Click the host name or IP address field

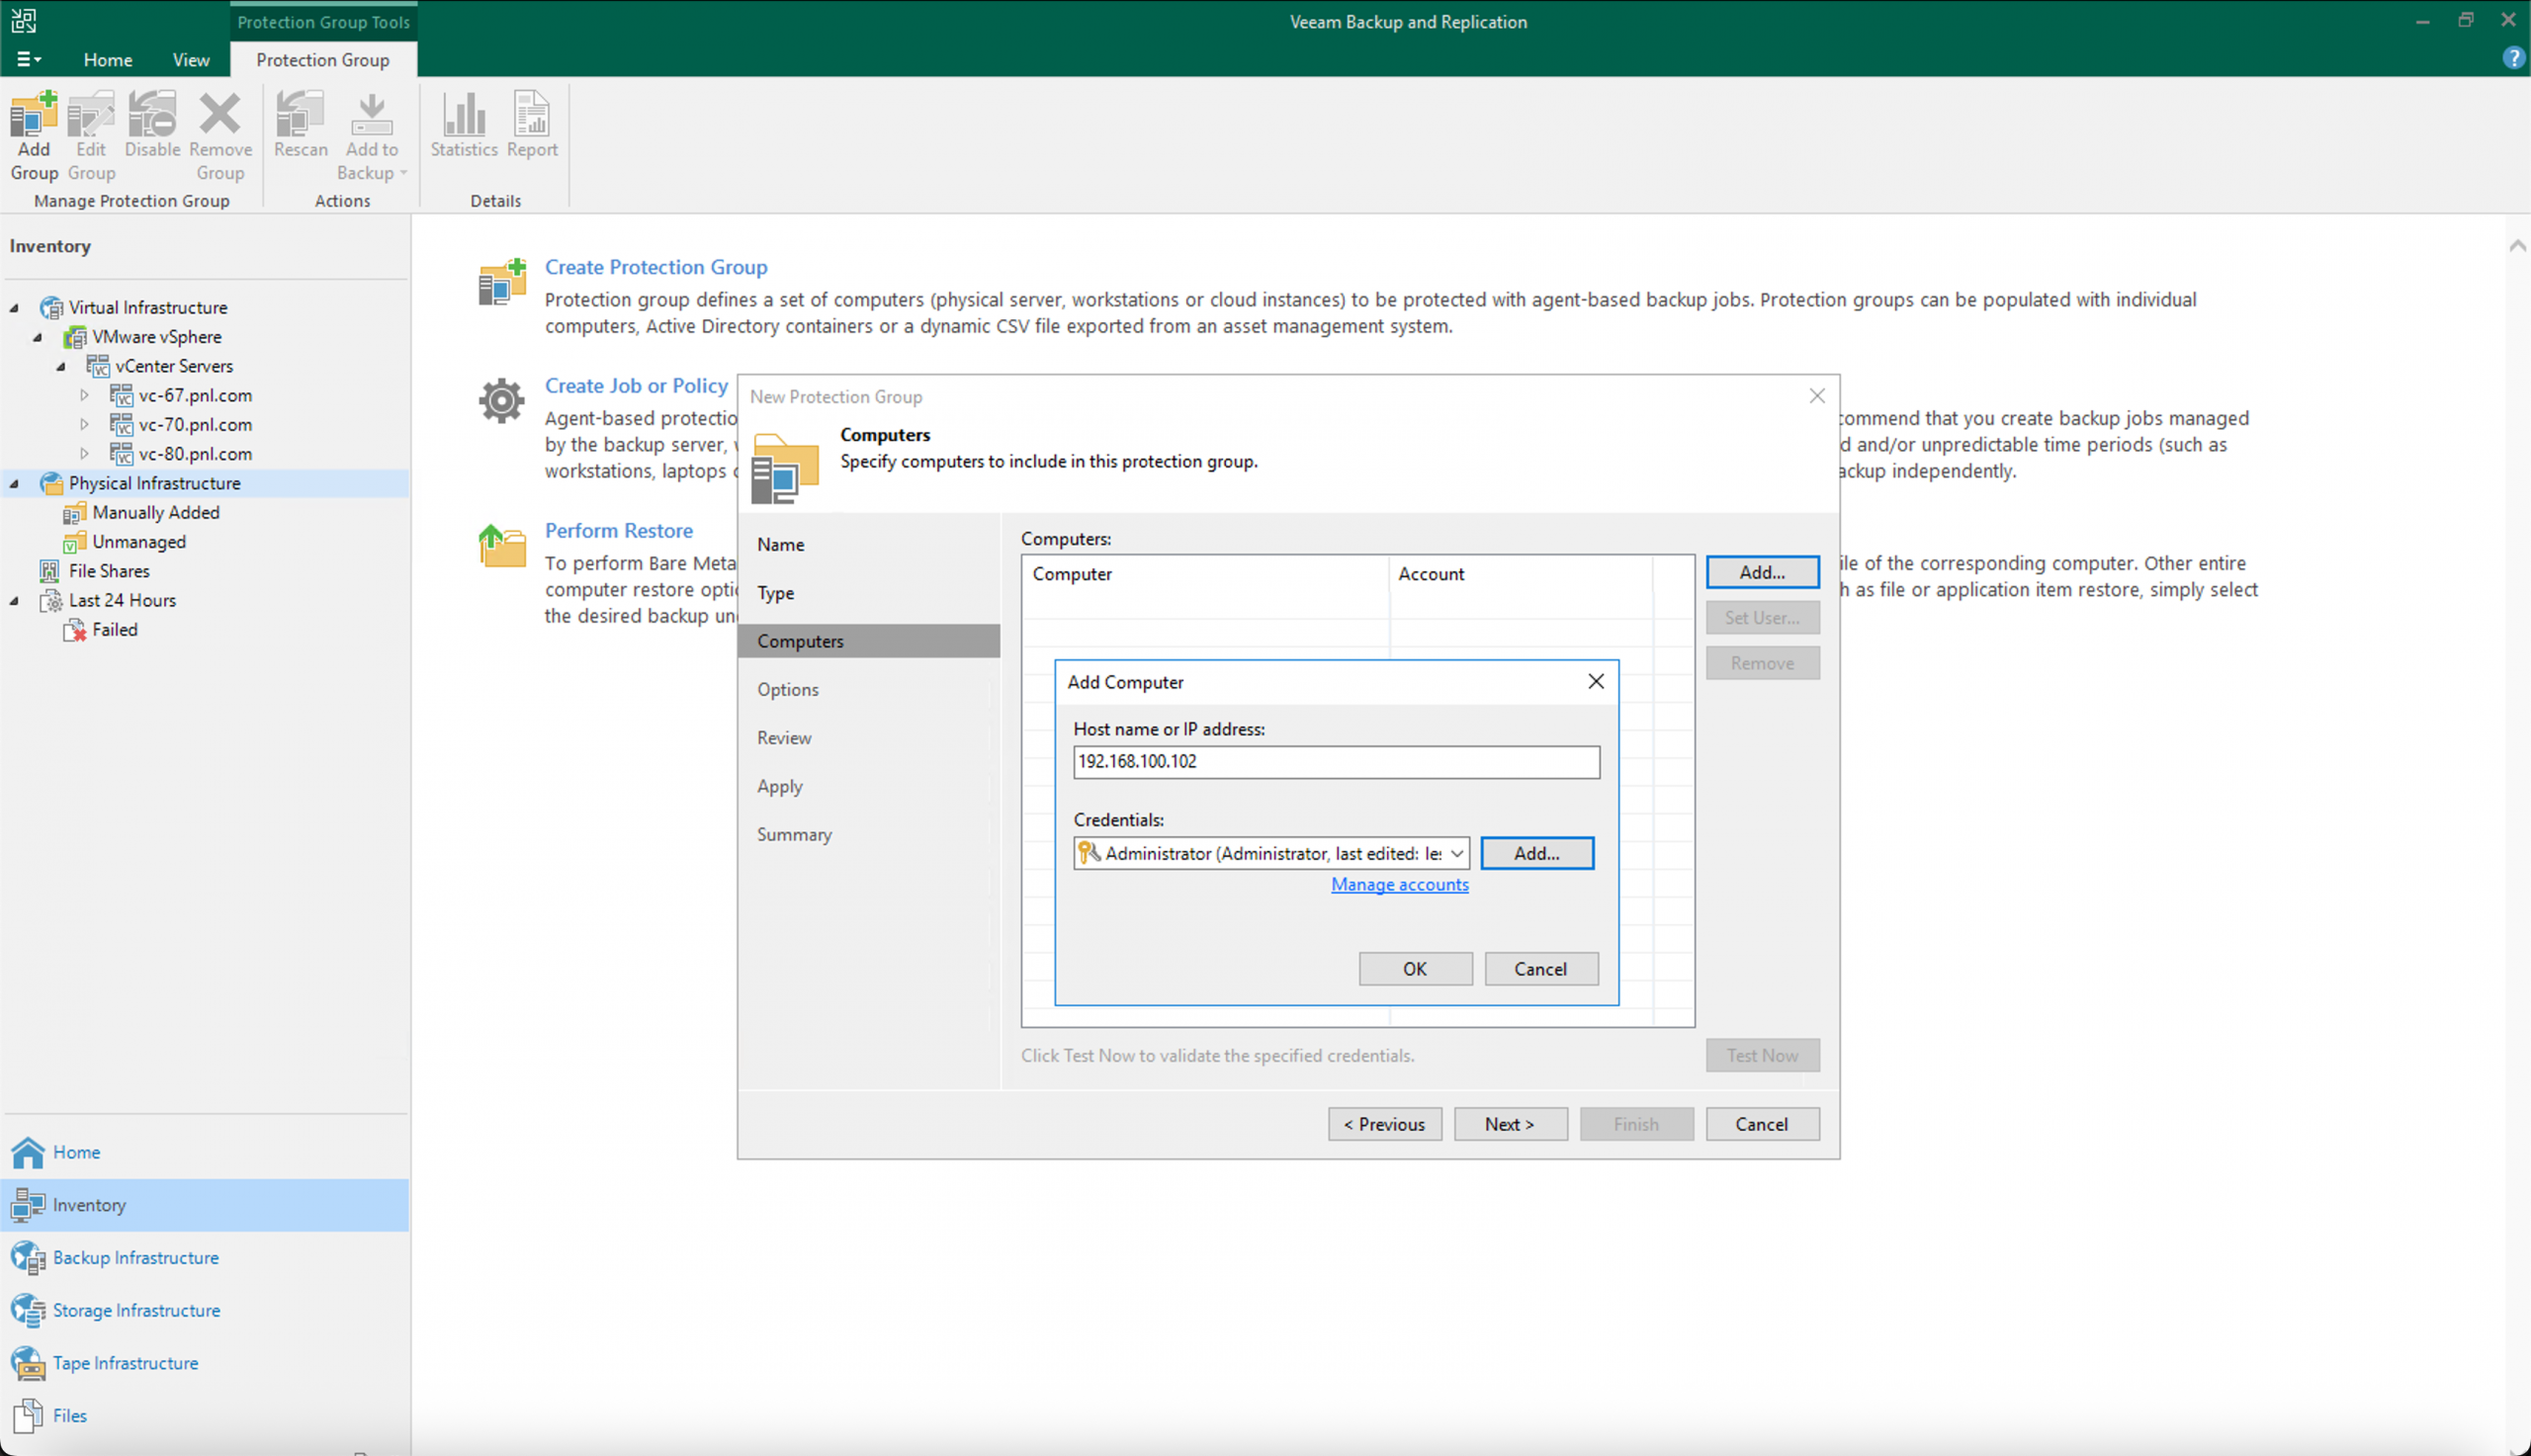(x=1335, y=762)
